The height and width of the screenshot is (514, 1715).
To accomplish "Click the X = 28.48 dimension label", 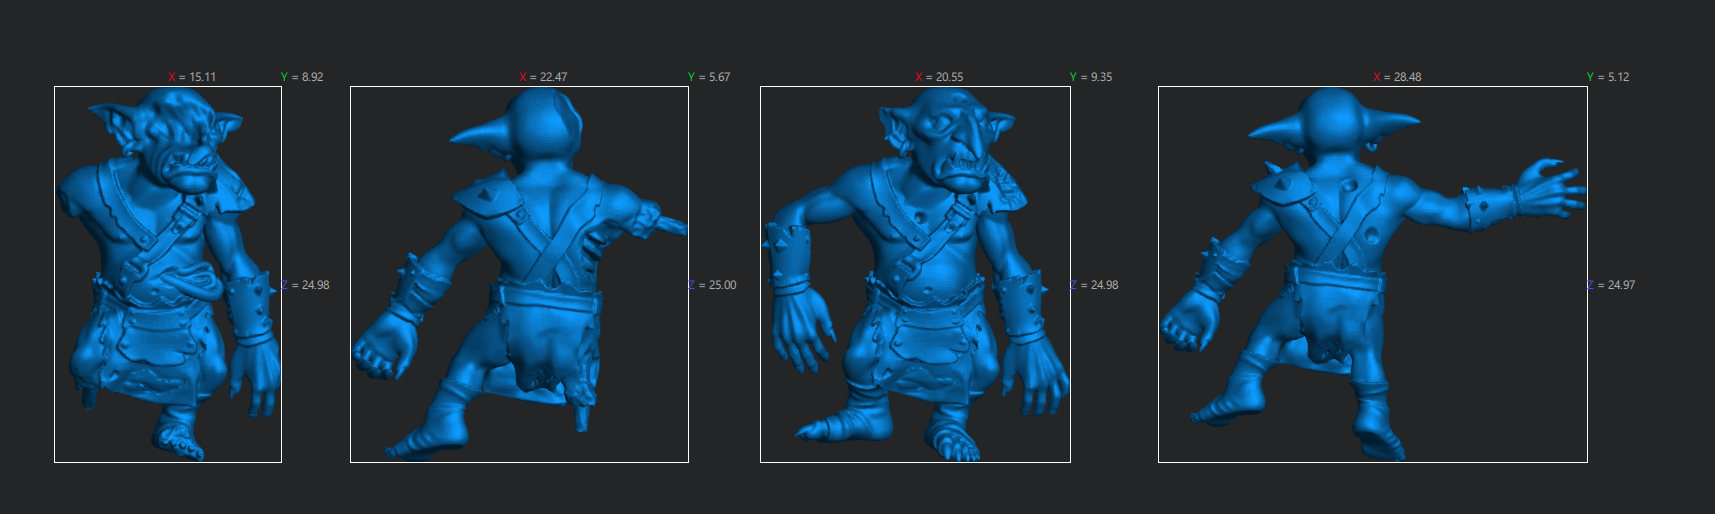I will coord(1397,77).
